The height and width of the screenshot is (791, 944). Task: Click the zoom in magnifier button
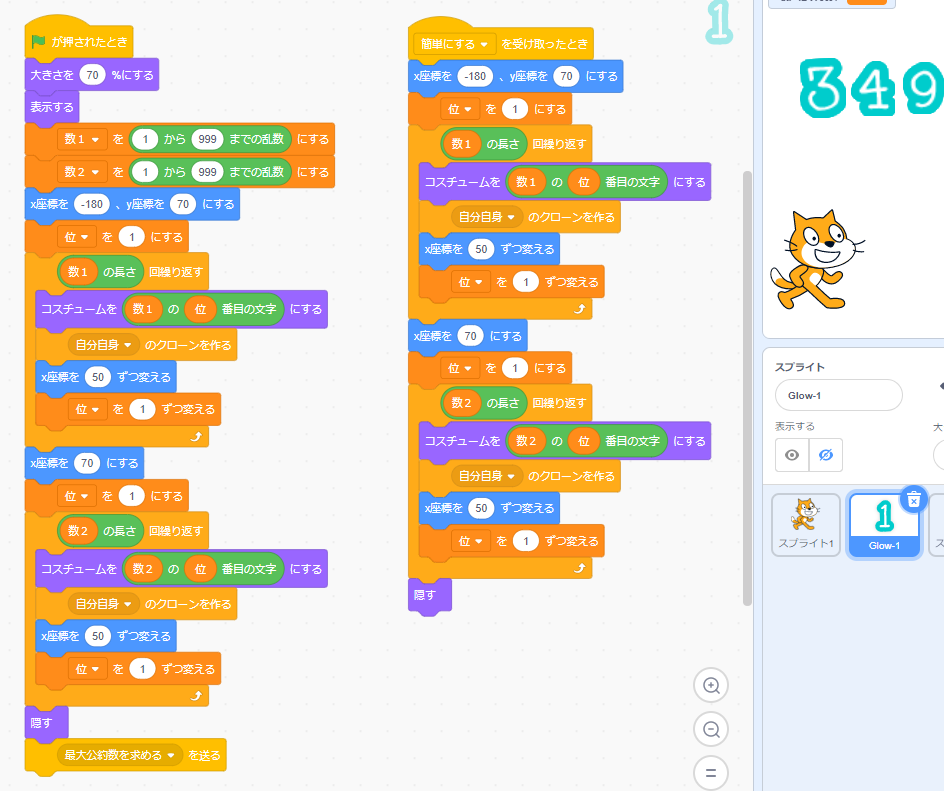711,685
